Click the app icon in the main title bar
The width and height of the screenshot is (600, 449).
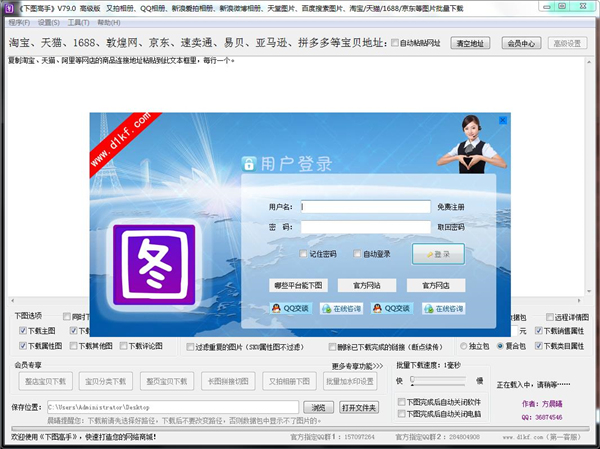(8, 8)
